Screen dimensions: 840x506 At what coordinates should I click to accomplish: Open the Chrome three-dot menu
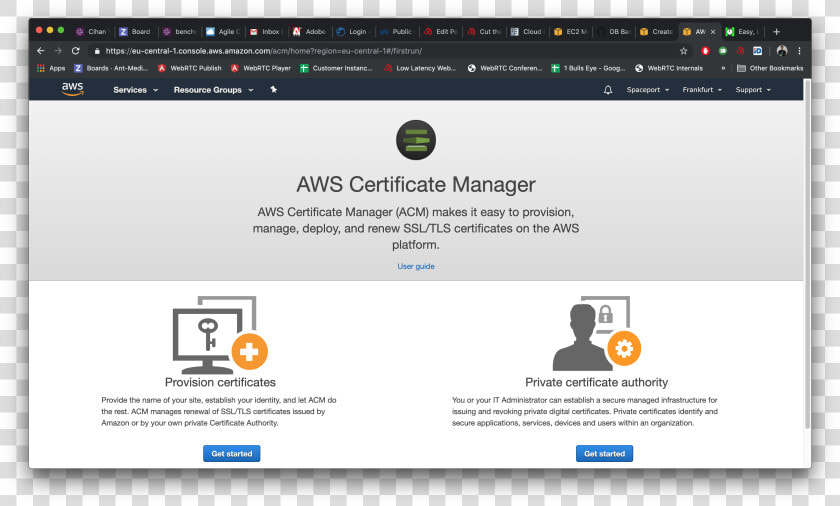(x=799, y=51)
